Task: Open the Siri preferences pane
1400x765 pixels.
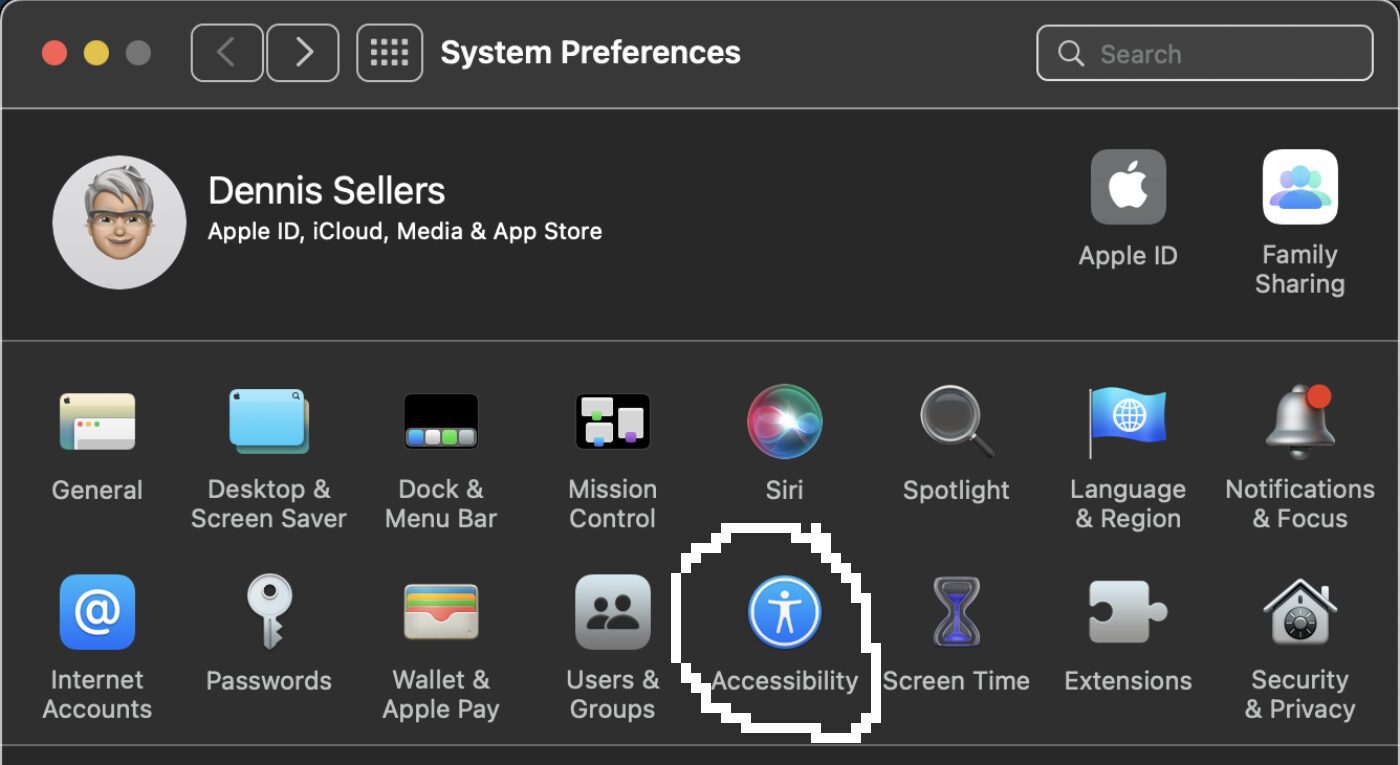Action: 784,422
